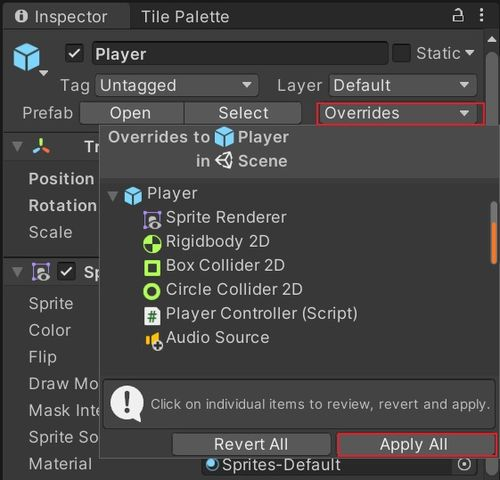Enable the Static checkbox
This screenshot has width=500, height=480.
[401, 53]
